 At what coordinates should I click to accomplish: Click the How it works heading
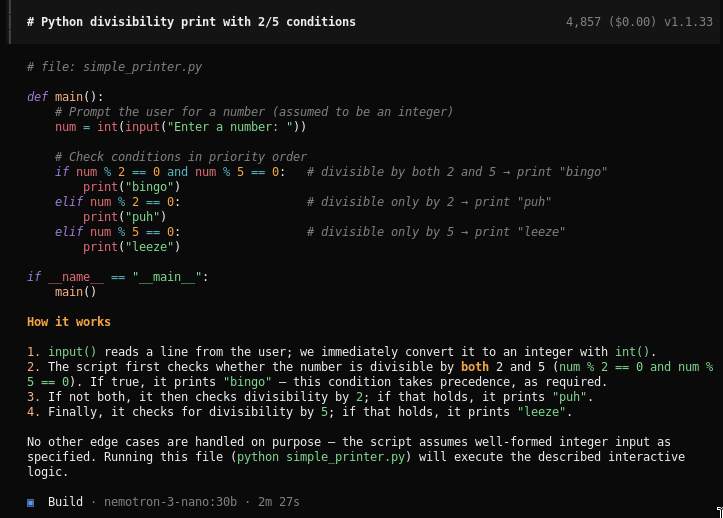tap(69, 322)
